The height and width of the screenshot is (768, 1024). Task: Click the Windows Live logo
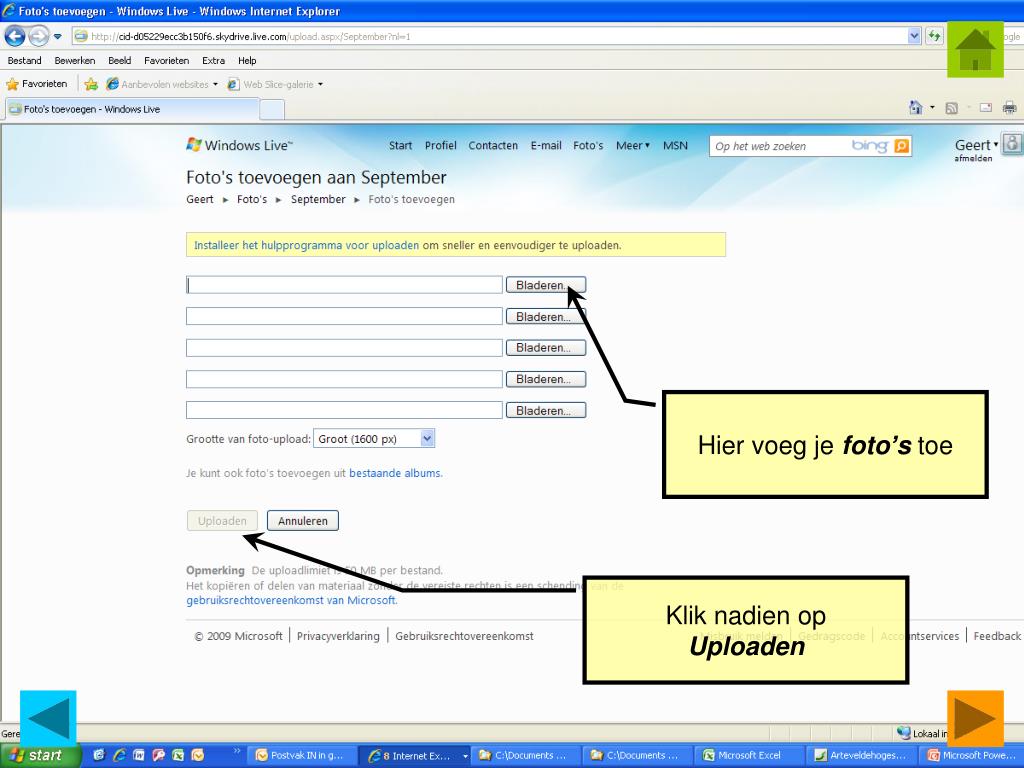tap(239, 145)
